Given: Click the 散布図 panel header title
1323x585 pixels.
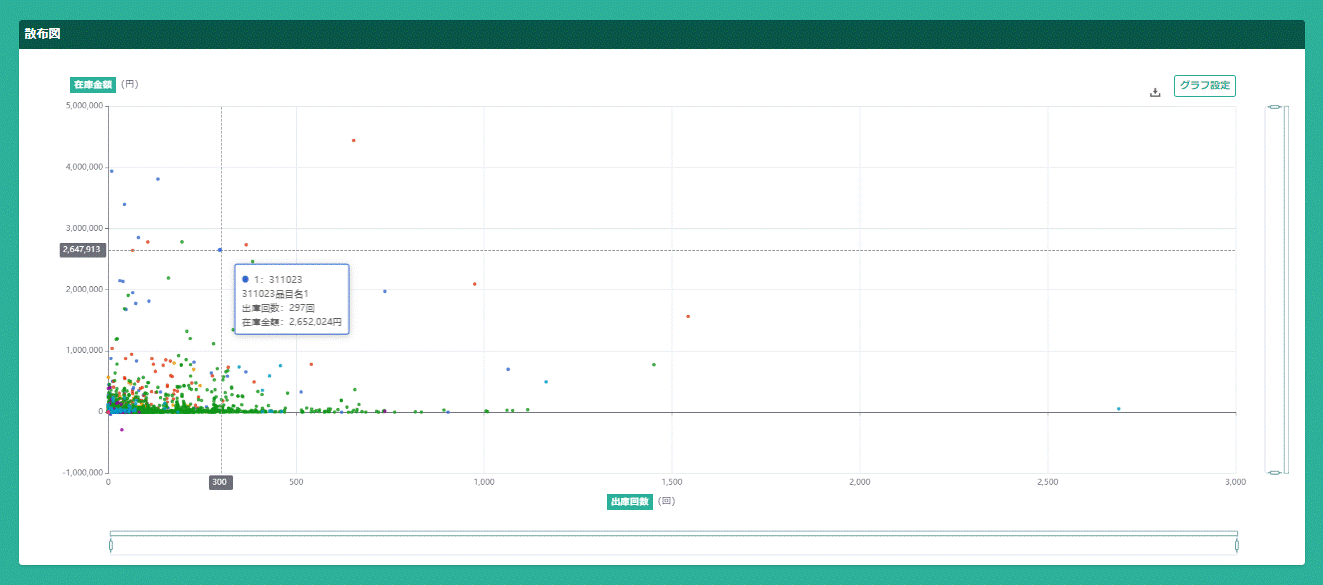Looking at the screenshot, I should tap(43, 34).
